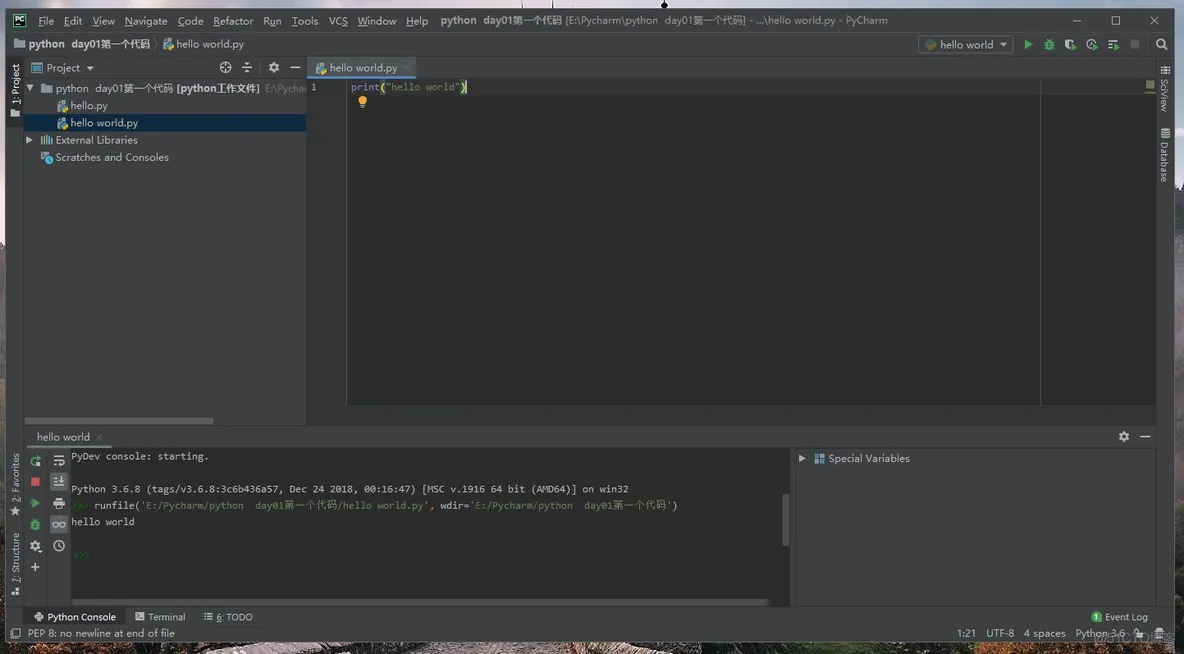Add a new console with plus icon
This screenshot has width=1184, height=654.
(35, 567)
